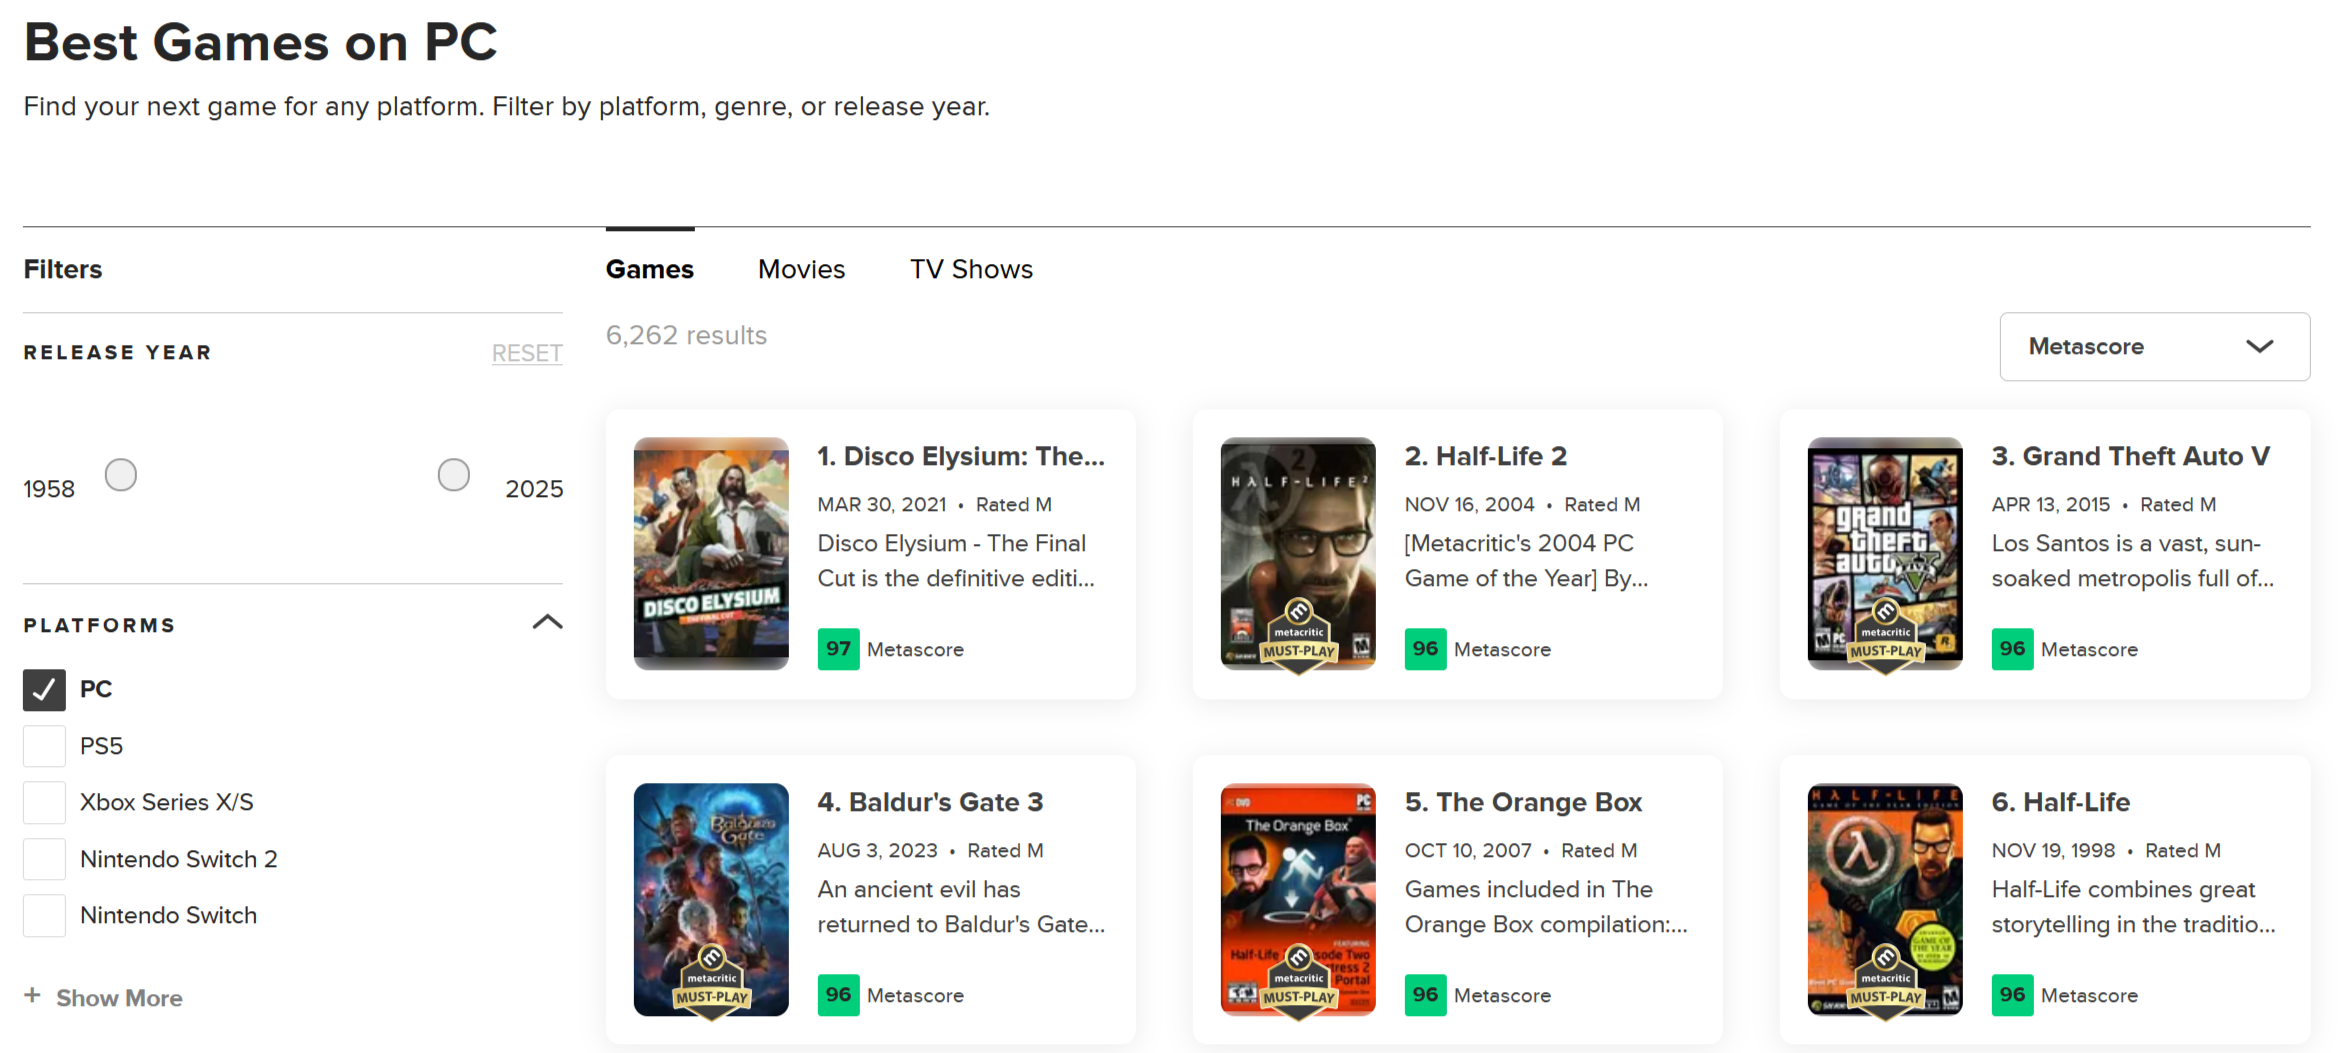Collapse the Platforms filter section
Viewport: 2346px width, 1053px height.
point(547,623)
